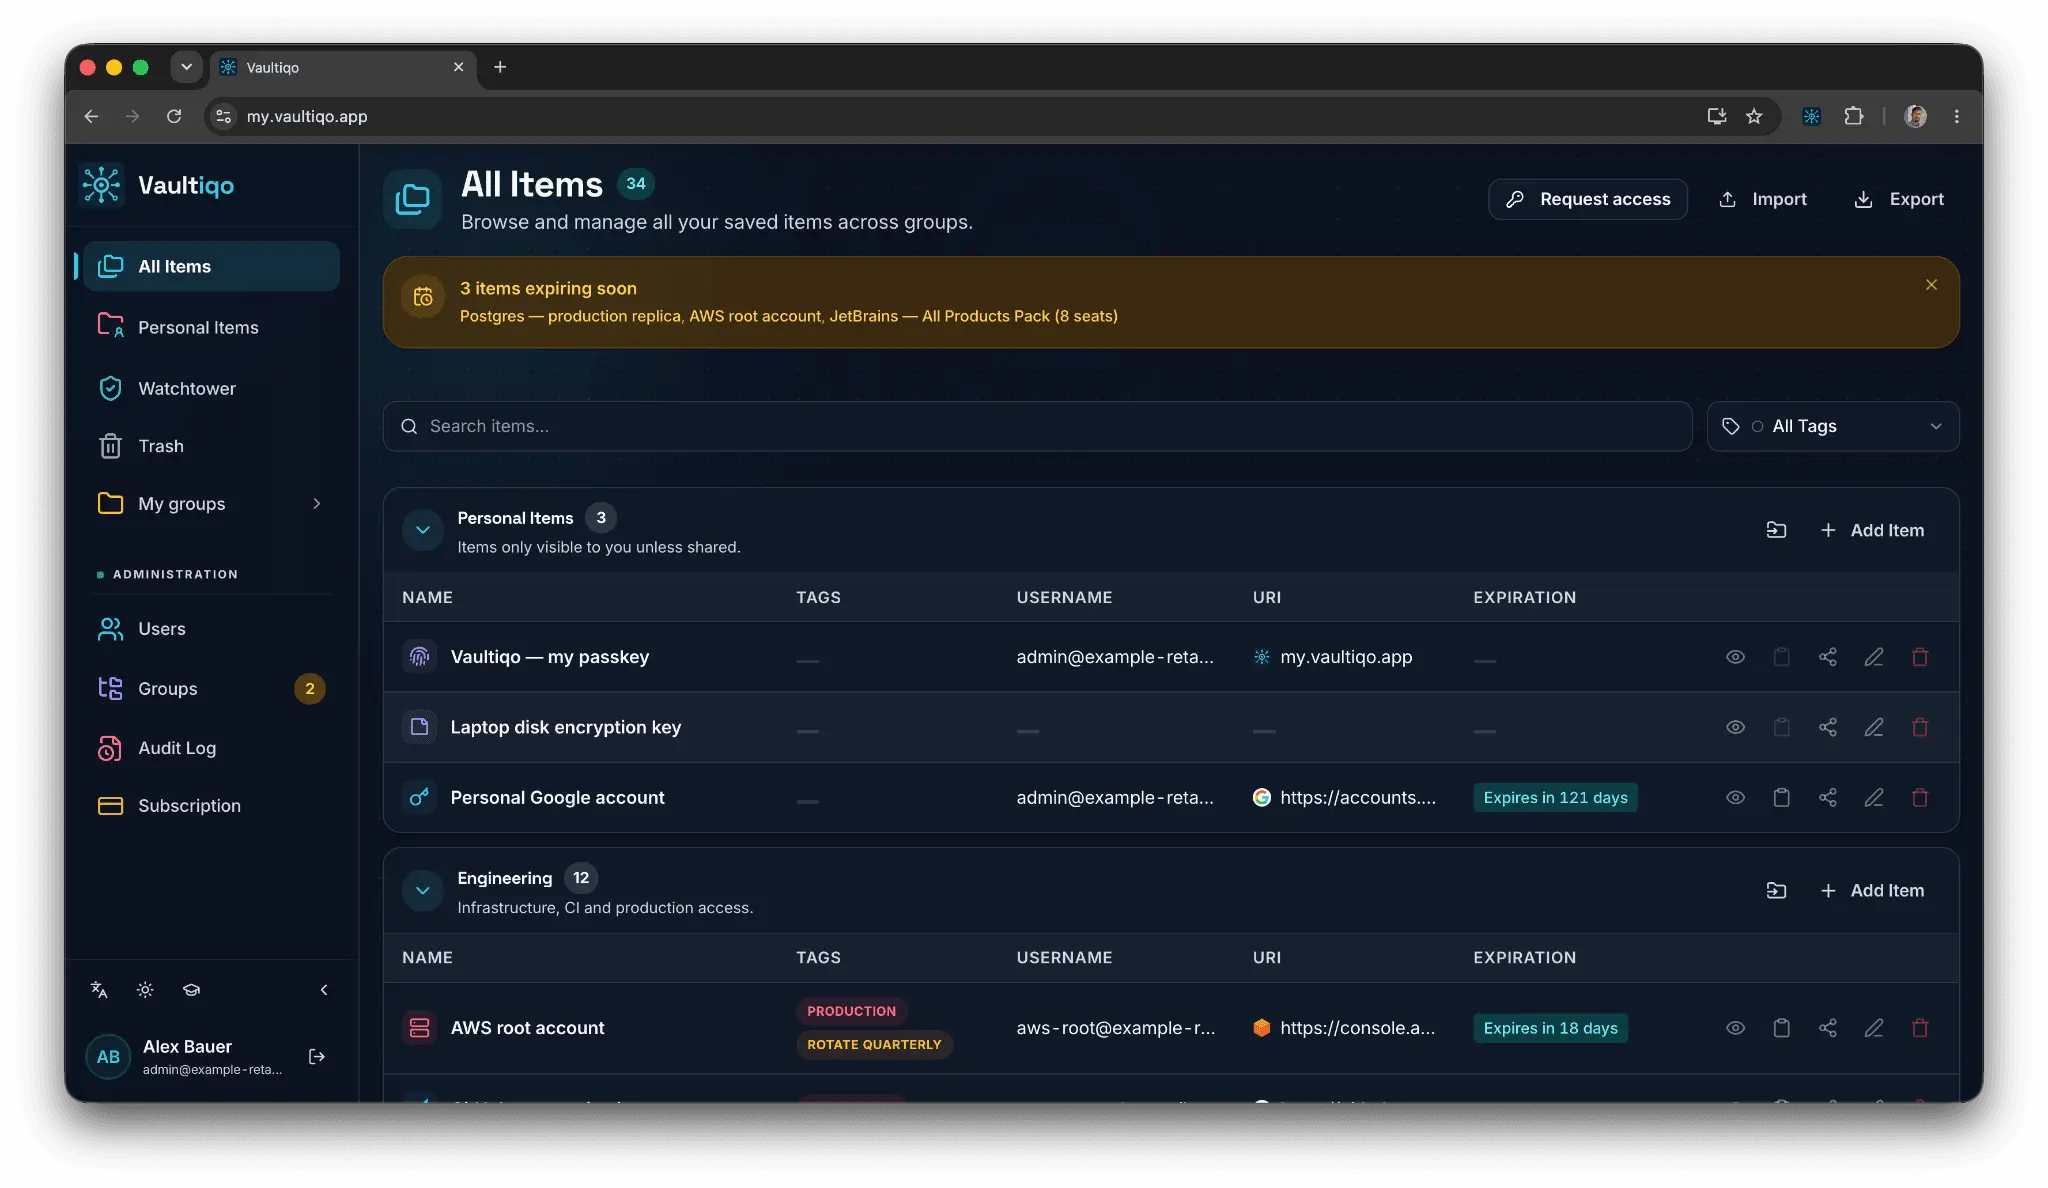Open Users administration page
This screenshot has width=2048, height=1188.
211,629
